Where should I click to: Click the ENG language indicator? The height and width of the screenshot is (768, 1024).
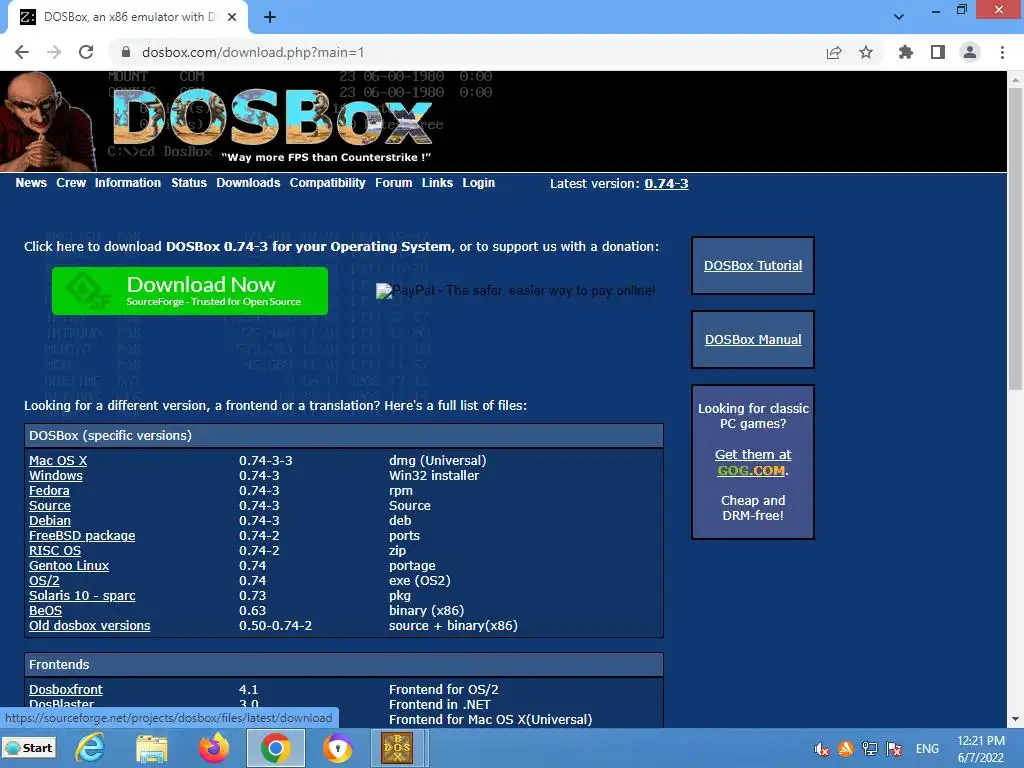point(927,749)
